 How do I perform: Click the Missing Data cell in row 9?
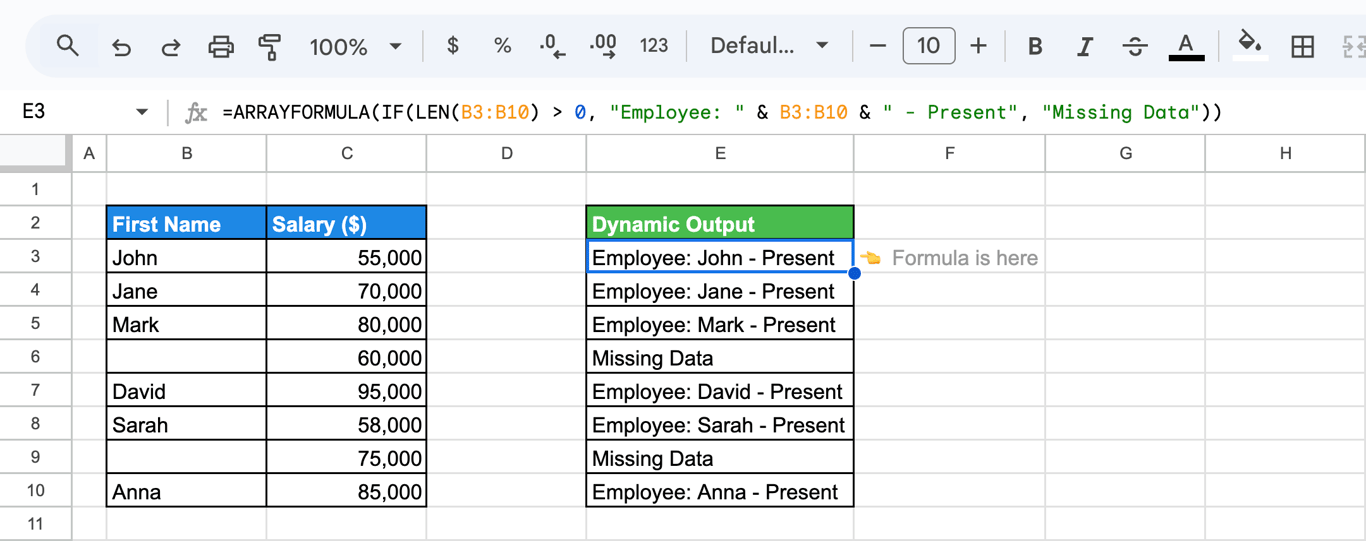pyautogui.click(x=720, y=458)
